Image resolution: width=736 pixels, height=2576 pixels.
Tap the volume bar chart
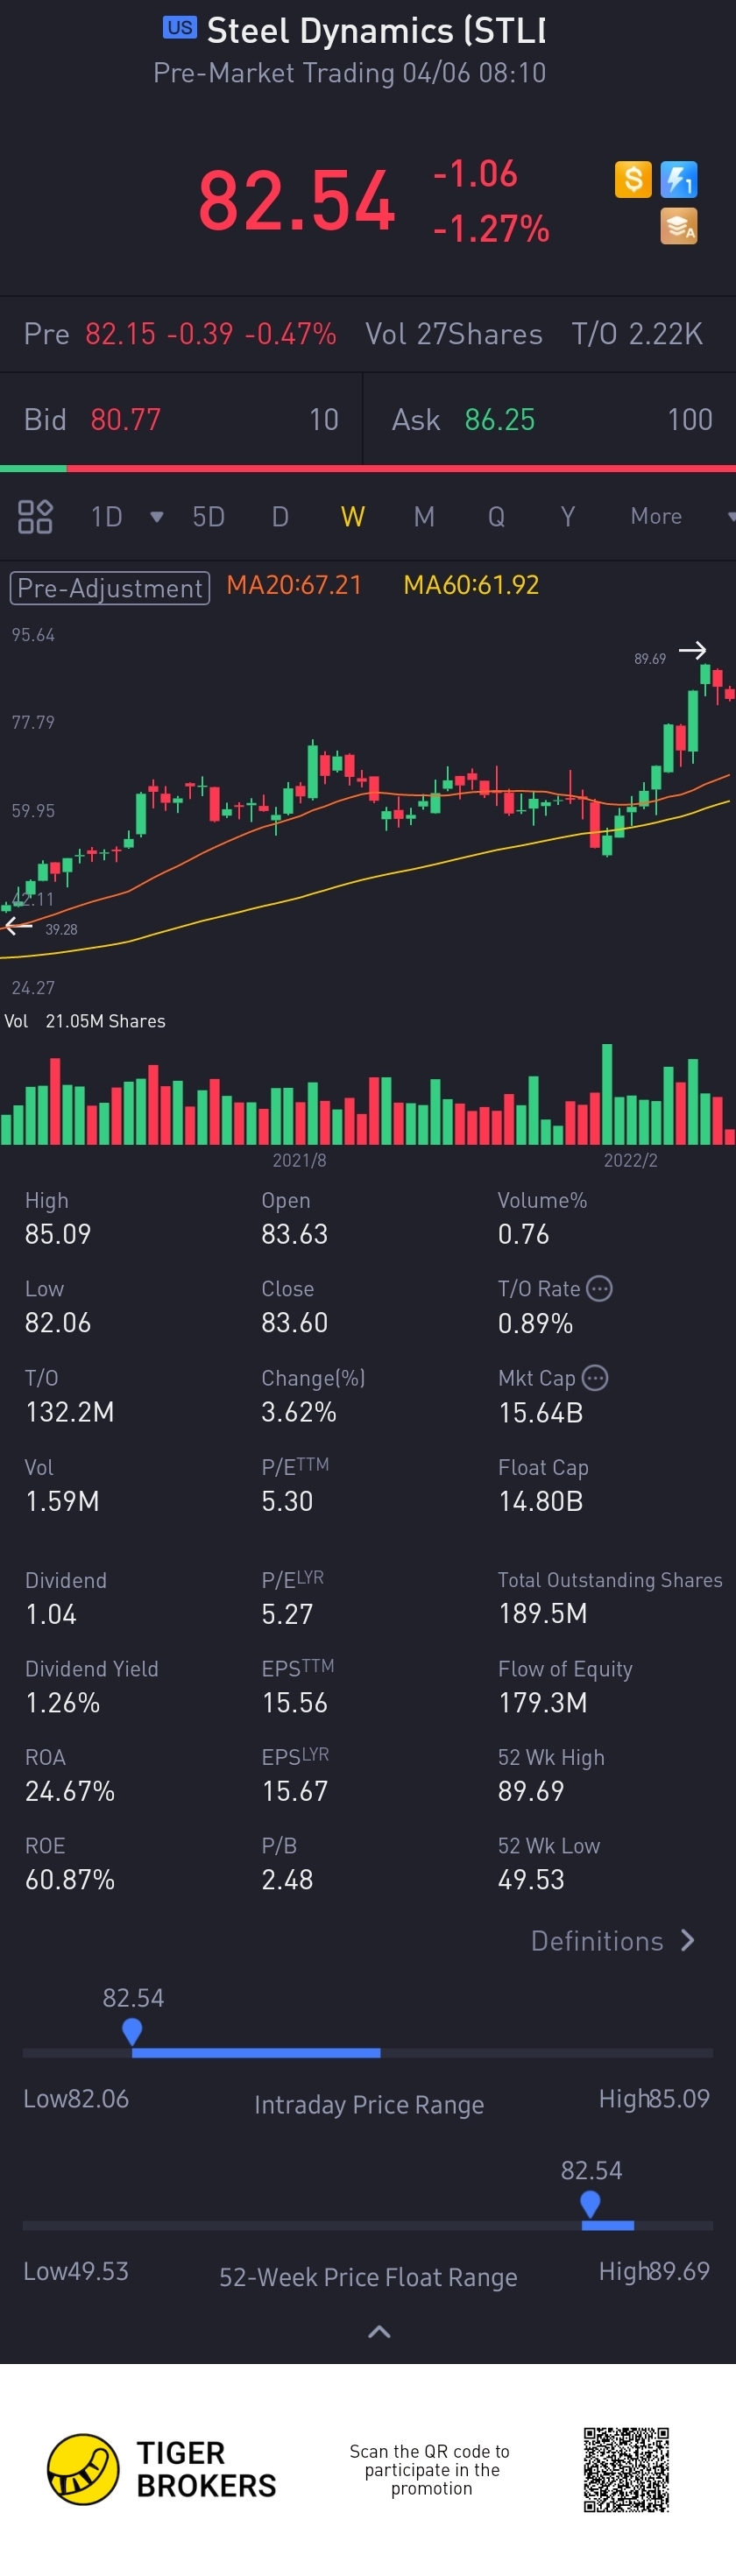tap(368, 1095)
